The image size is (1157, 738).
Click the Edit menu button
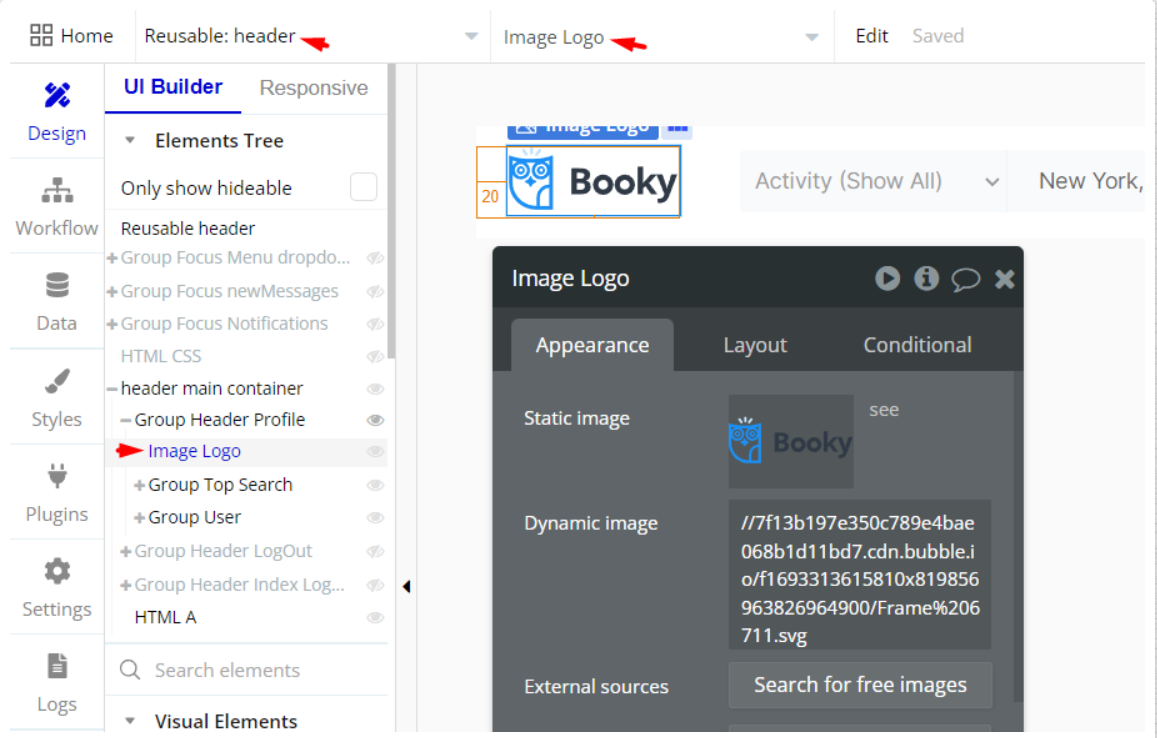pos(871,36)
